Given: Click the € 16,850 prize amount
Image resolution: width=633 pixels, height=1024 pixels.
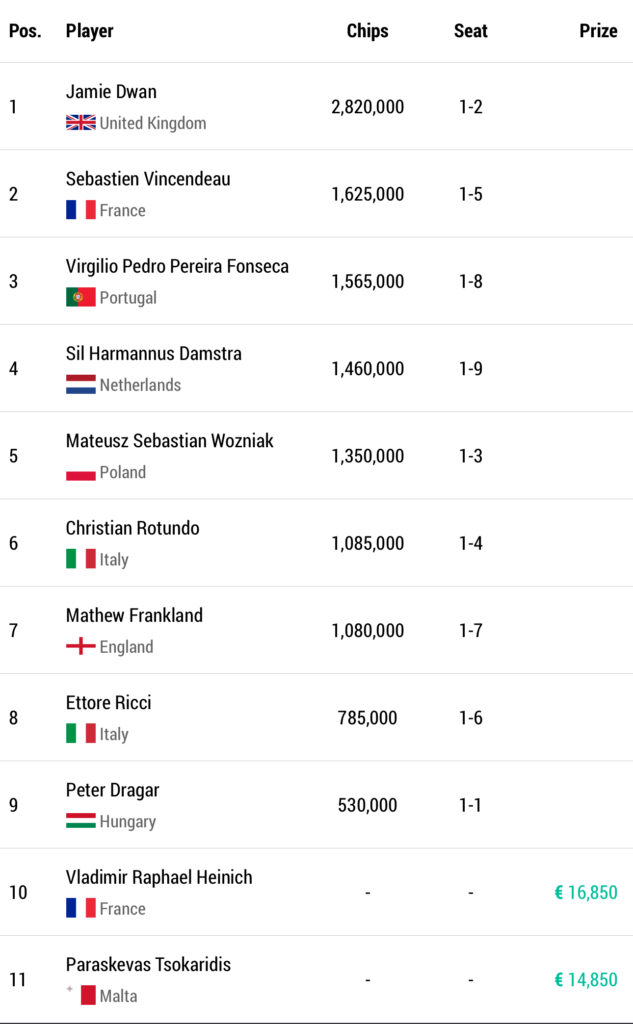Looking at the screenshot, I should pos(585,892).
